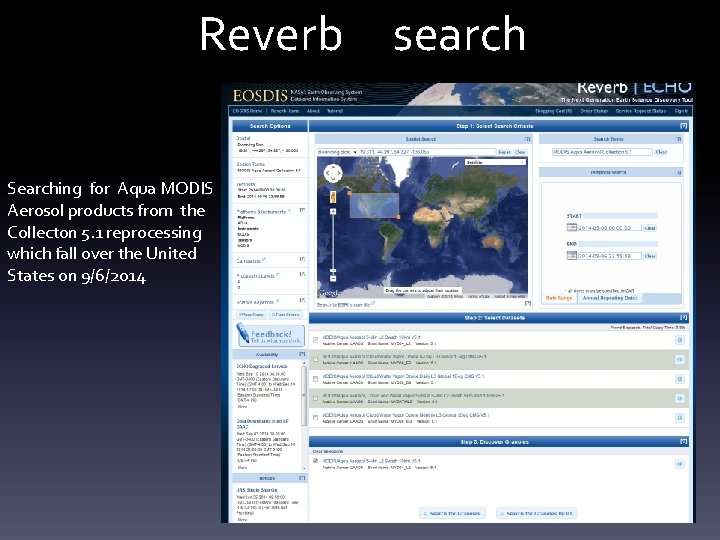Uncheck MYD04_L2 in Step 3 Discover Granules

point(315,461)
